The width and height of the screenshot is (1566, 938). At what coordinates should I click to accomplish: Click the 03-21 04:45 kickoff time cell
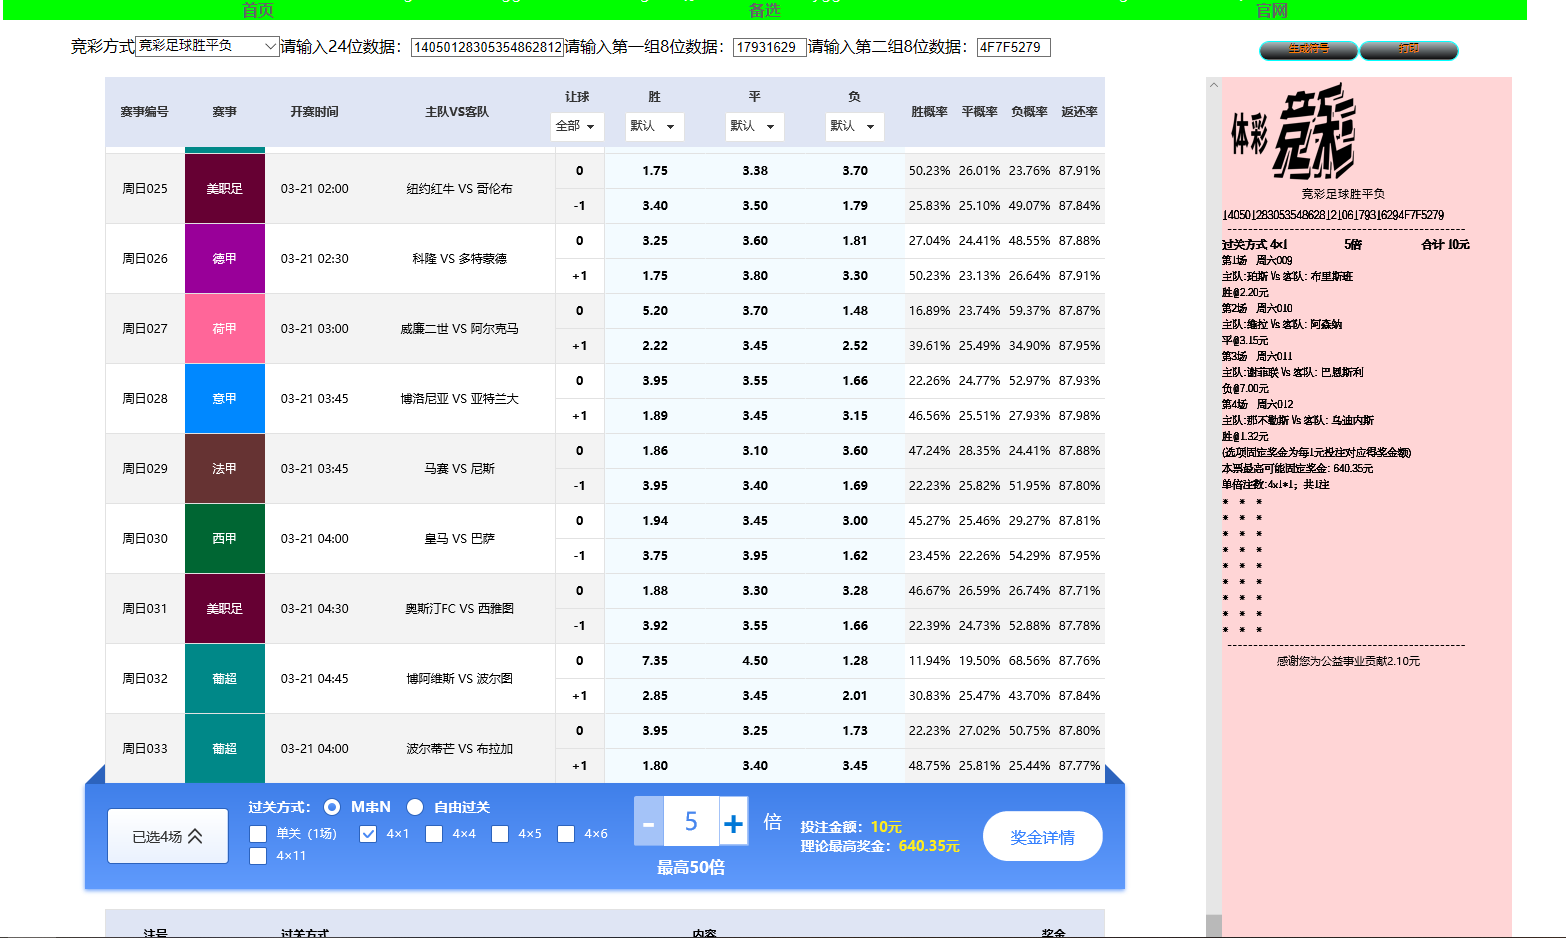[315, 678]
